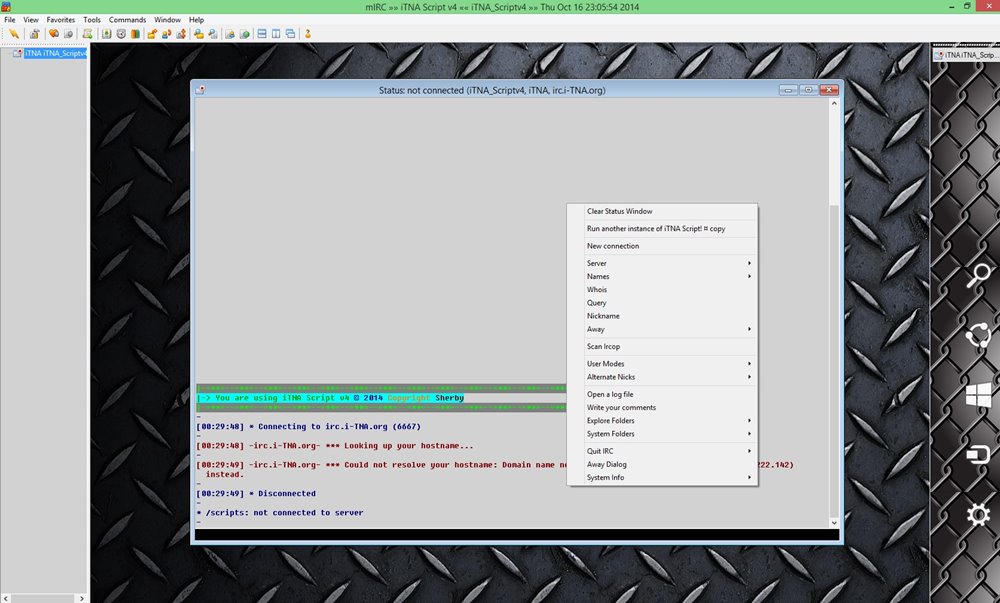Click the 'Disconnected' status line
Image resolution: width=1000 pixels, height=603 pixels.
click(x=256, y=493)
